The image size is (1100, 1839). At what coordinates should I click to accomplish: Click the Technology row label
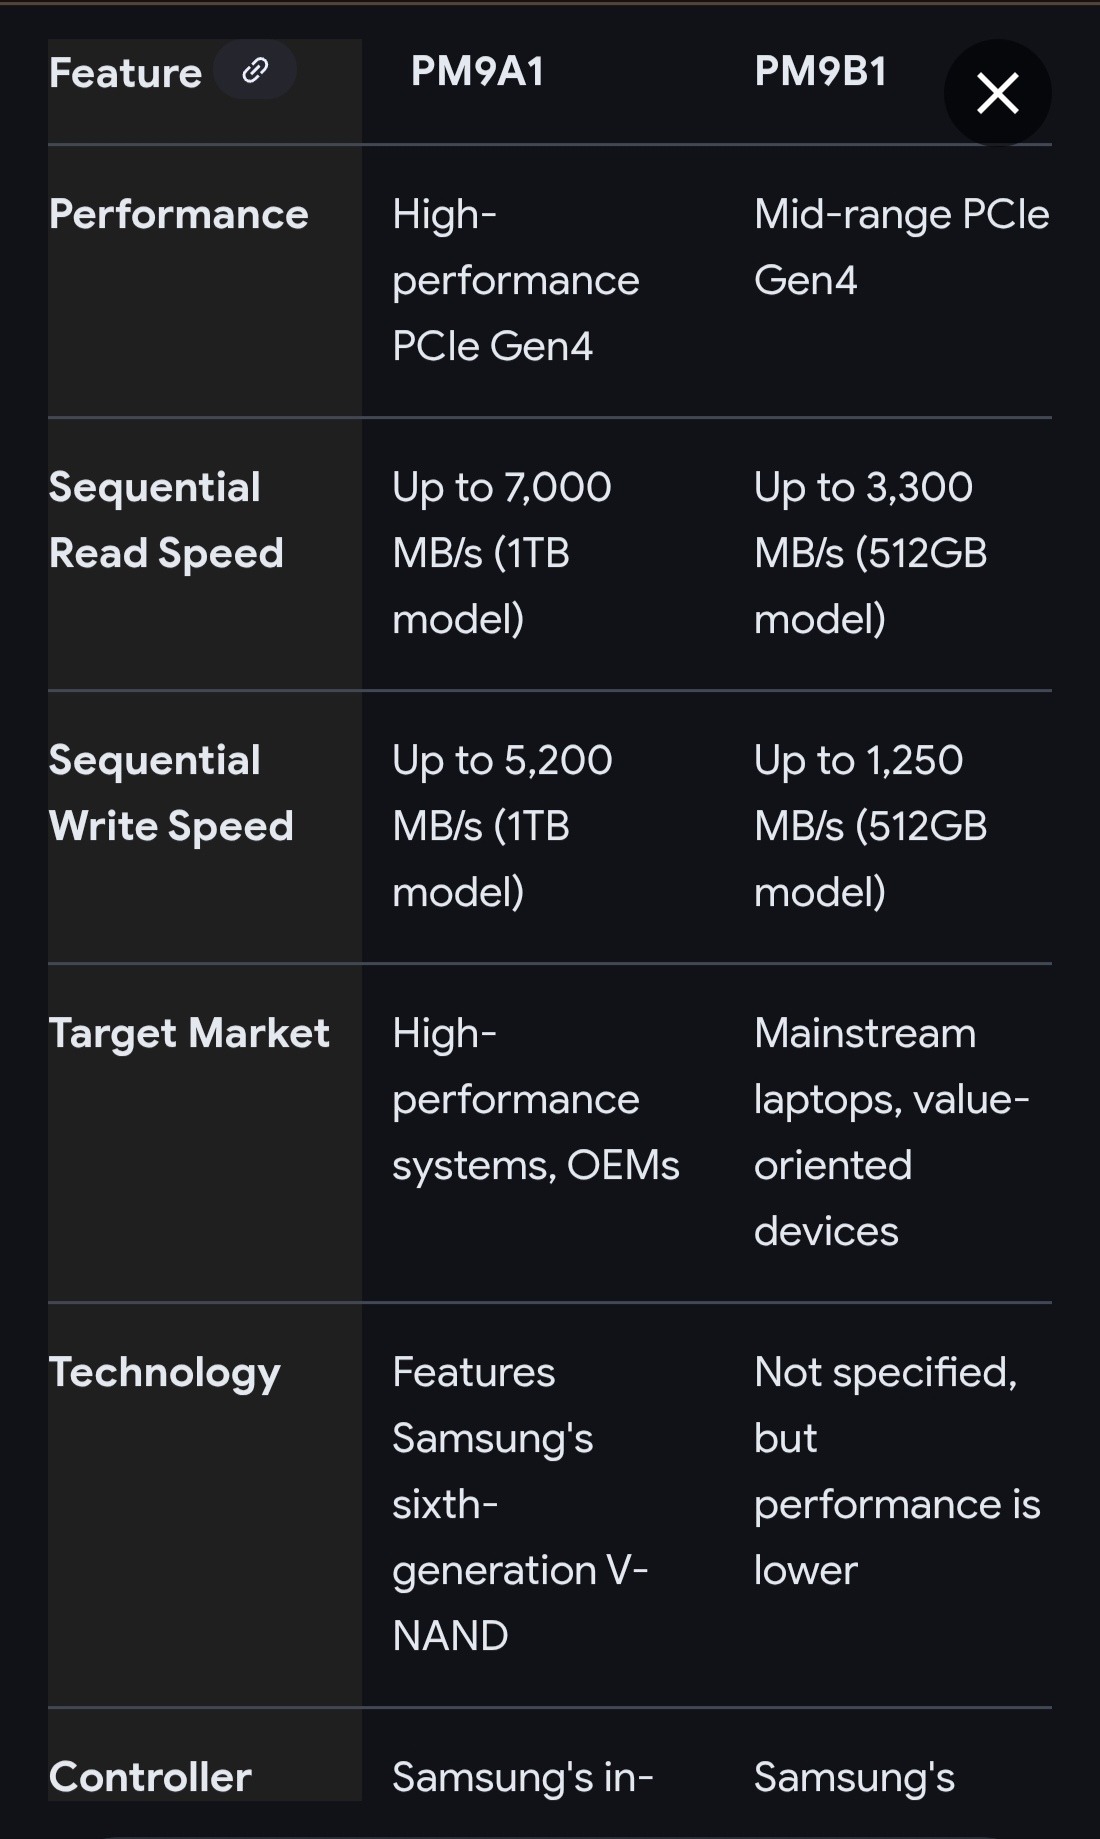165,1372
